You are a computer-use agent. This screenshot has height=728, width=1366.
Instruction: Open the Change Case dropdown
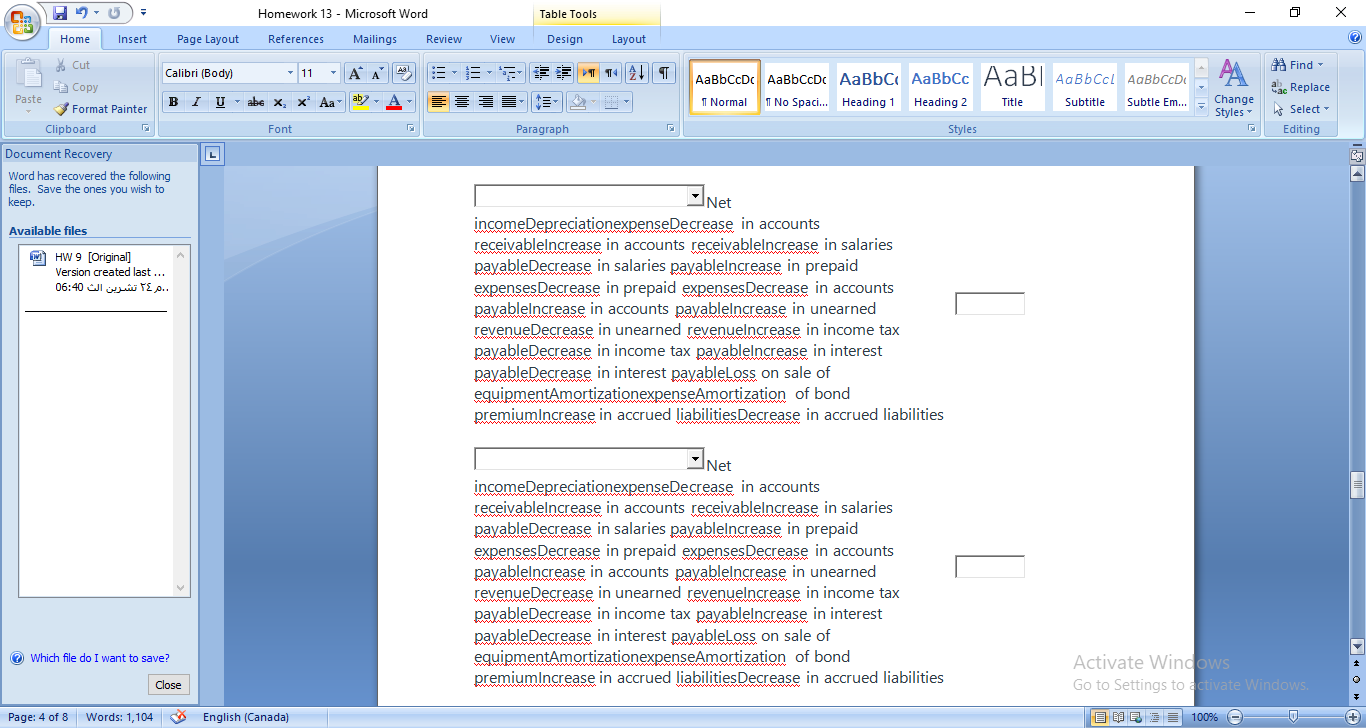[329, 102]
